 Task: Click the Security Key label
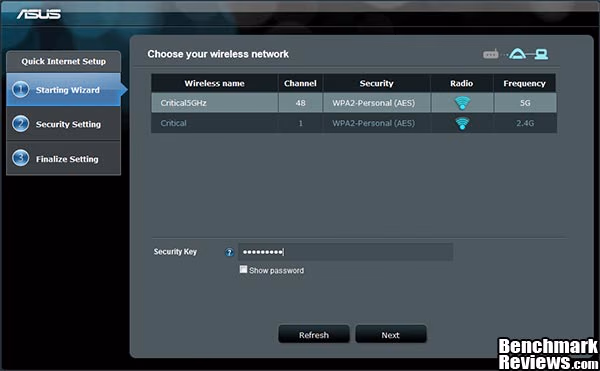click(x=175, y=252)
